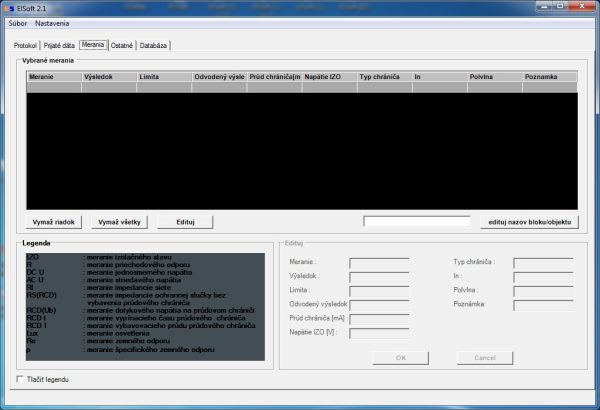The width and height of the screenshot is (600, 410).
Task: Click the ElSoft application icon in title bar
Action: pos(8,8)
